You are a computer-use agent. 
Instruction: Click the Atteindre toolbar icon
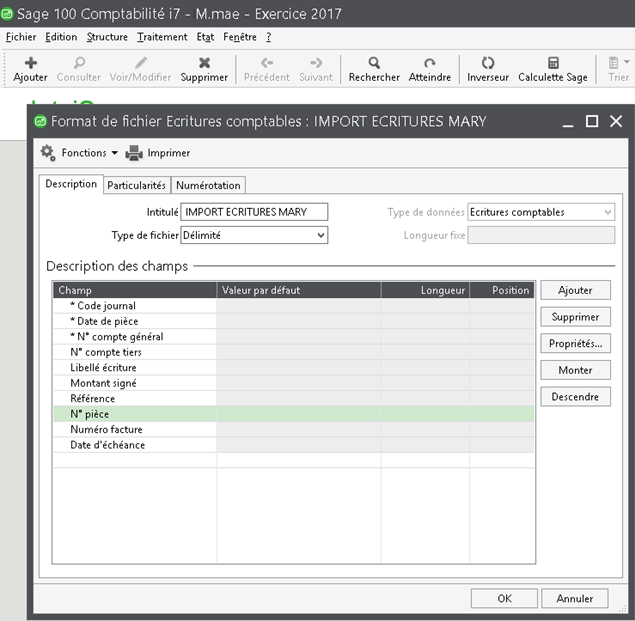tap(430, 63)
